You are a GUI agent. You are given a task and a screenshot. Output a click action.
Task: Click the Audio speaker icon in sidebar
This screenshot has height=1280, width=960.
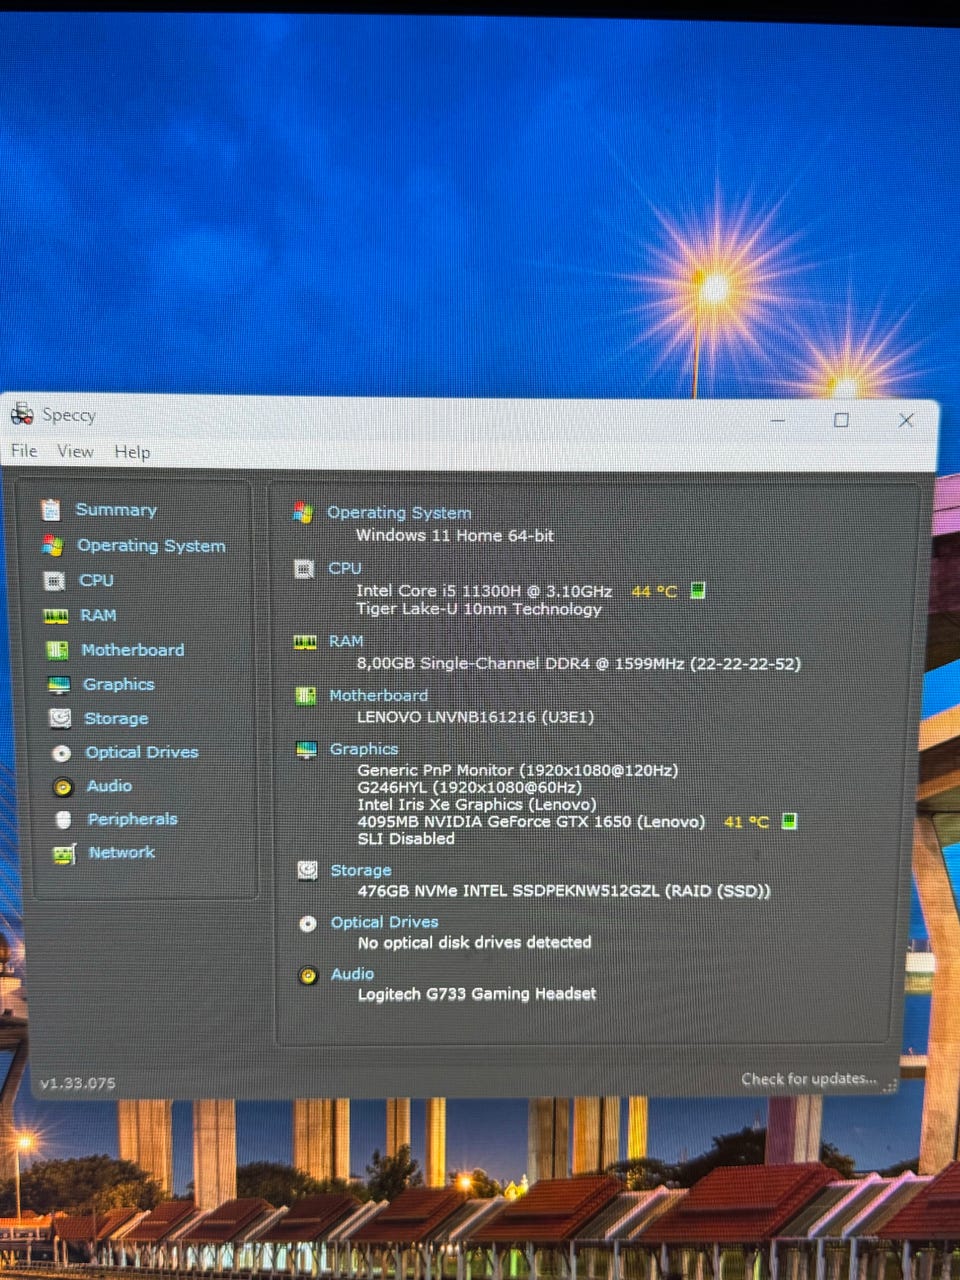tap(63, 787)
